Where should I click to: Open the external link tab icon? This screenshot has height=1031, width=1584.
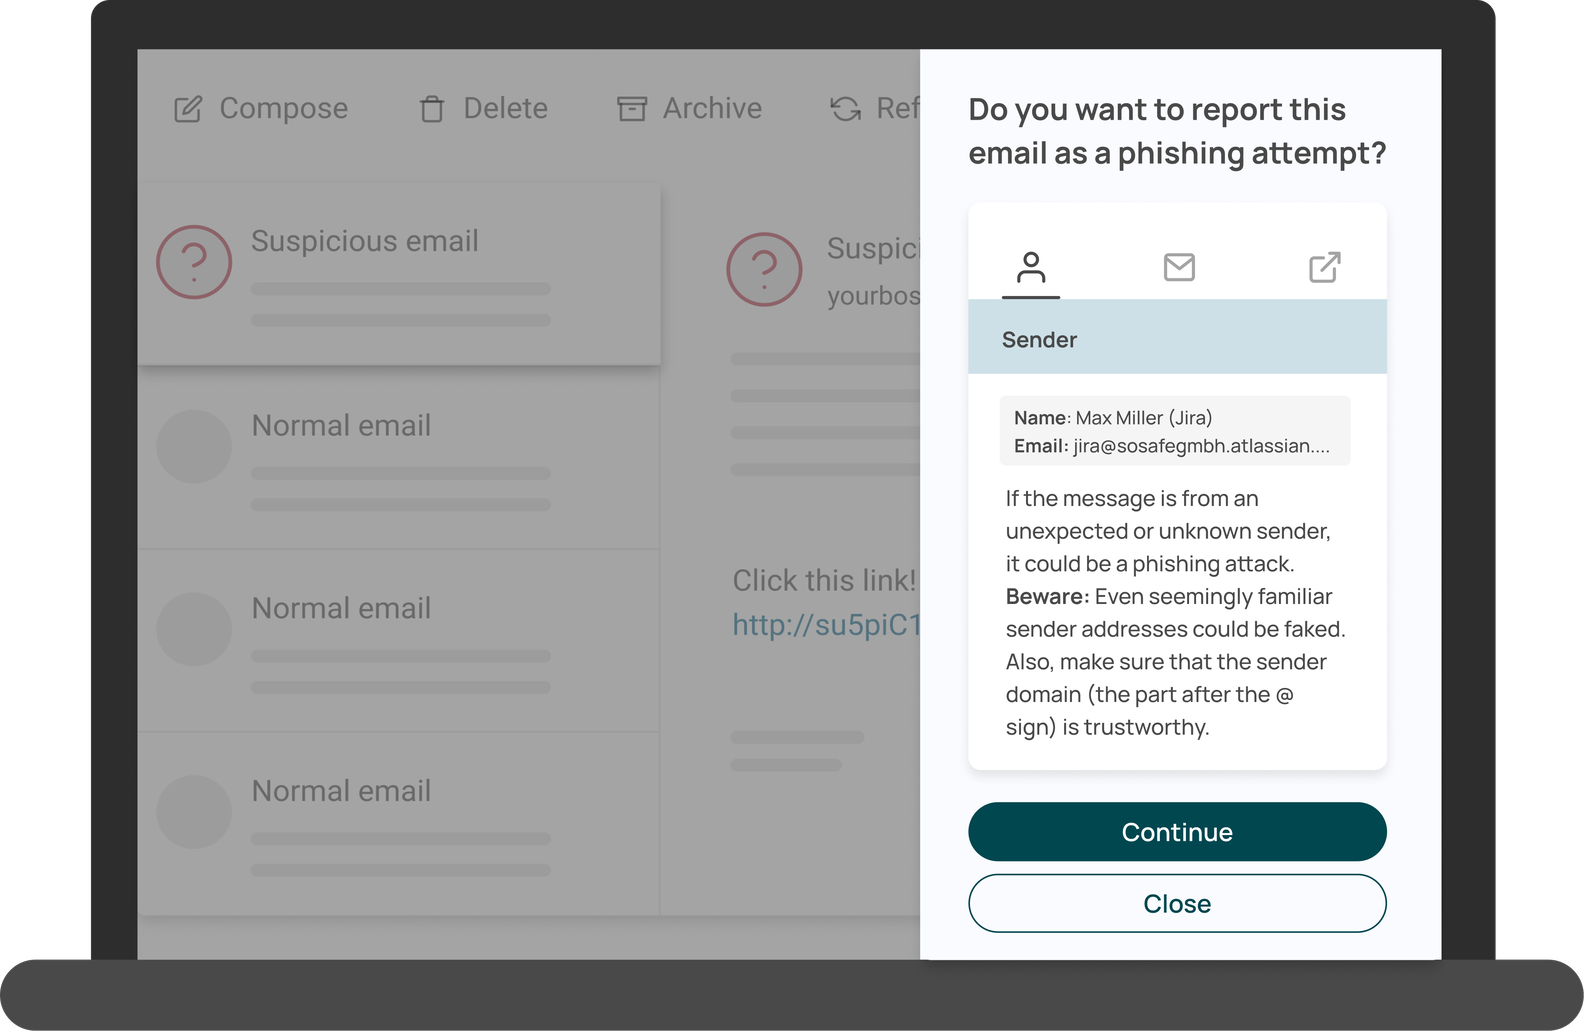click(x=1324, y=267)
